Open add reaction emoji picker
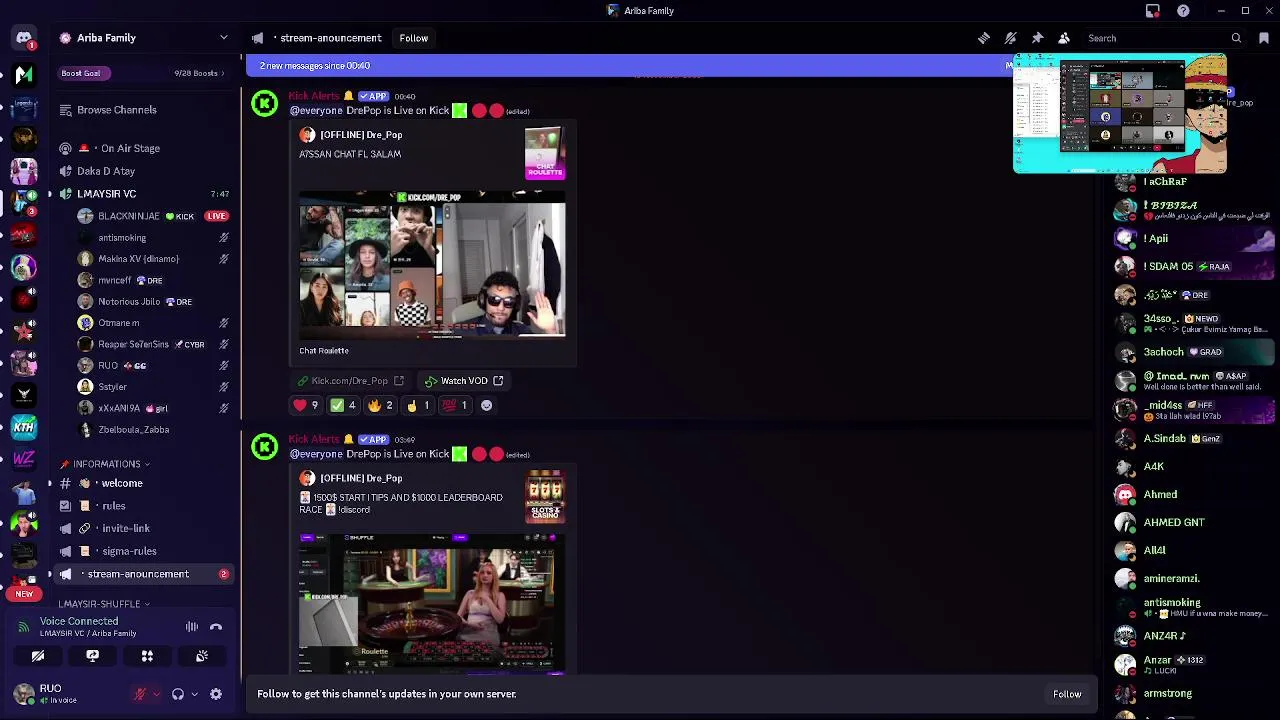The height and width of the screenshot is (720, 1280). 487,405
